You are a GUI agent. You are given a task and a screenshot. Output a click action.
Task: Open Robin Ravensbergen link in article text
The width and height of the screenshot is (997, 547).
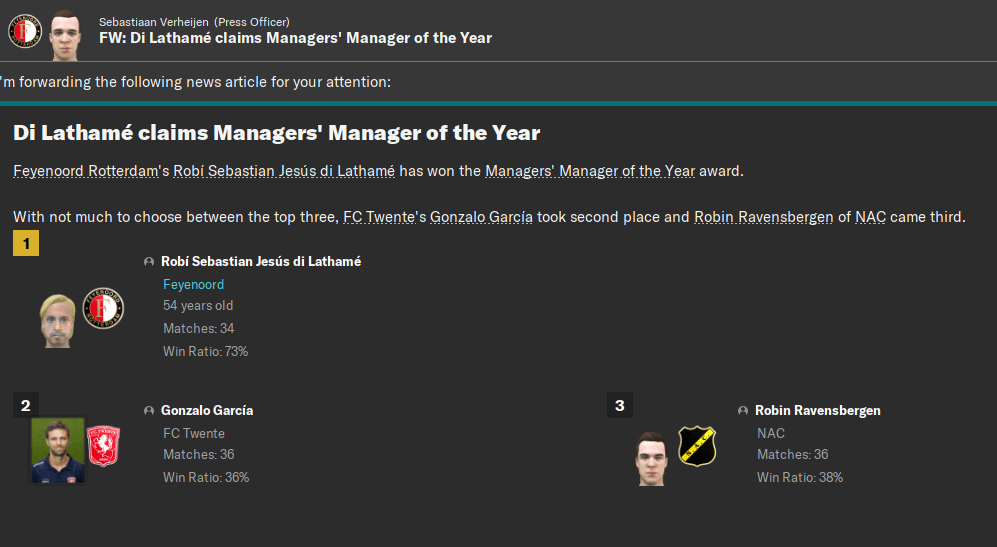coord(763,217)
